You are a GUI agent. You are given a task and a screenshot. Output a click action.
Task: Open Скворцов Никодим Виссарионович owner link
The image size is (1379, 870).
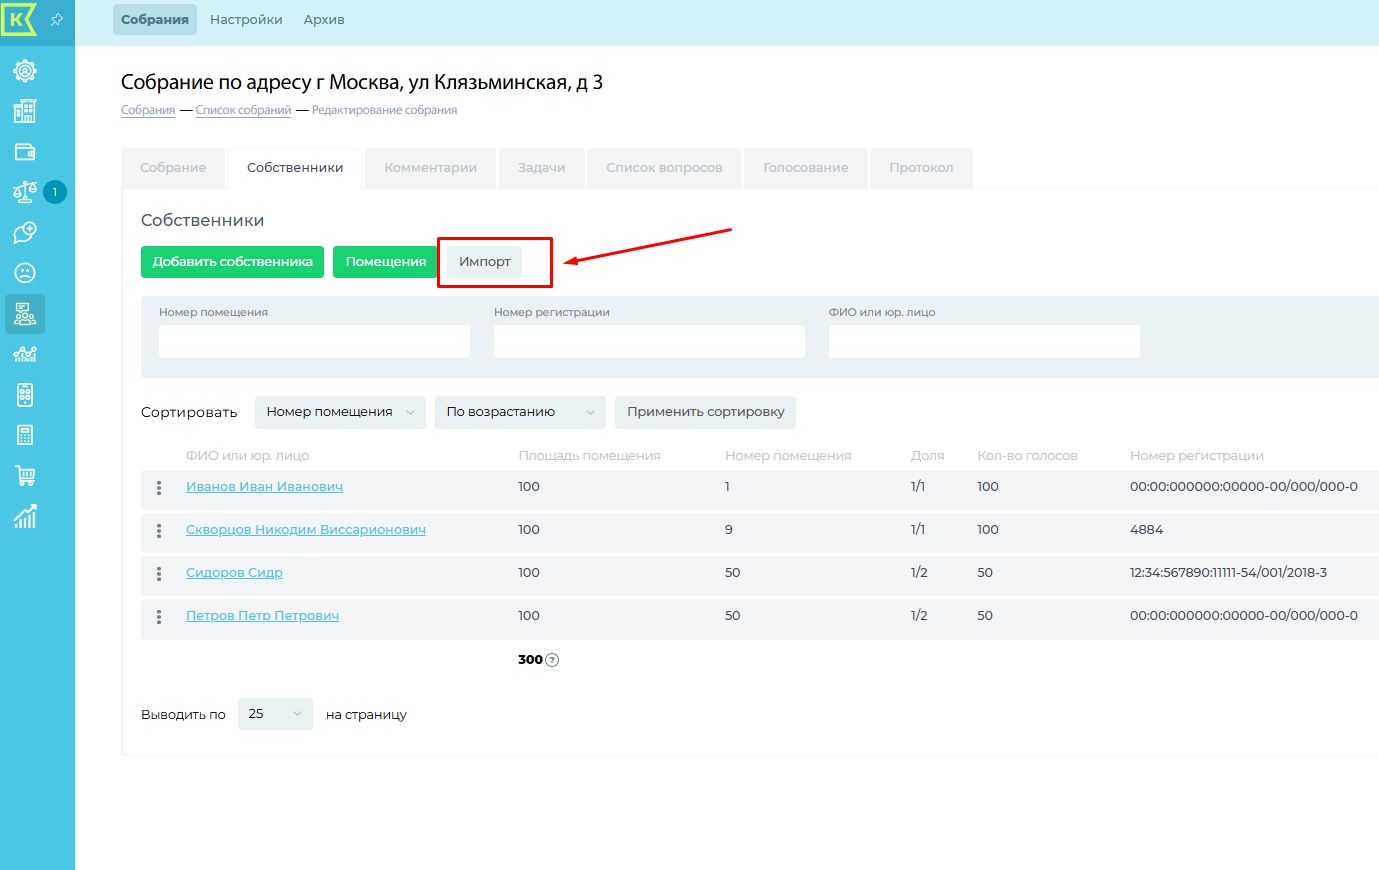[x=306, y=530]
